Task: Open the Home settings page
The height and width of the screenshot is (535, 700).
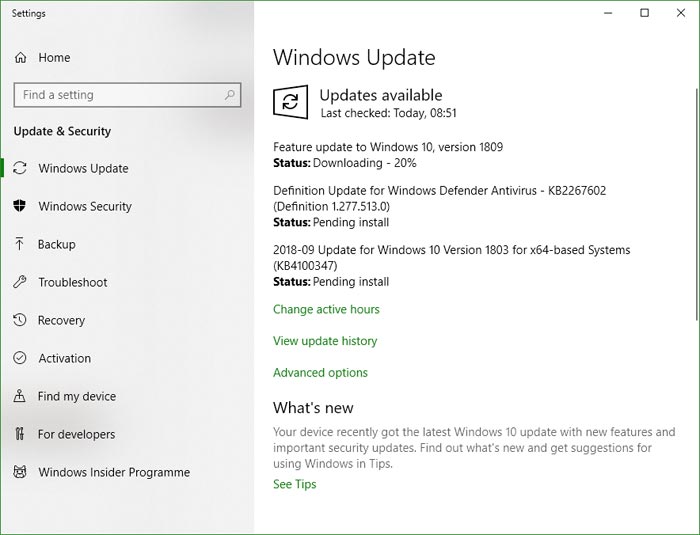Action: [54, 58]
